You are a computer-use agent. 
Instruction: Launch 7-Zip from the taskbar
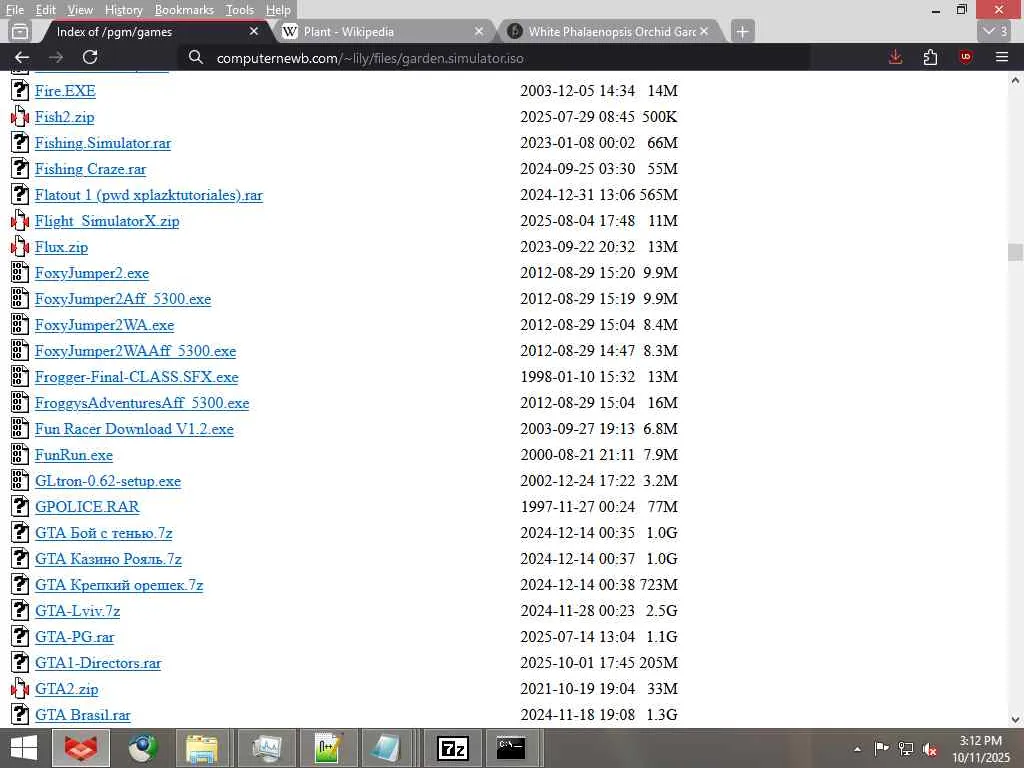click(453, 748)
